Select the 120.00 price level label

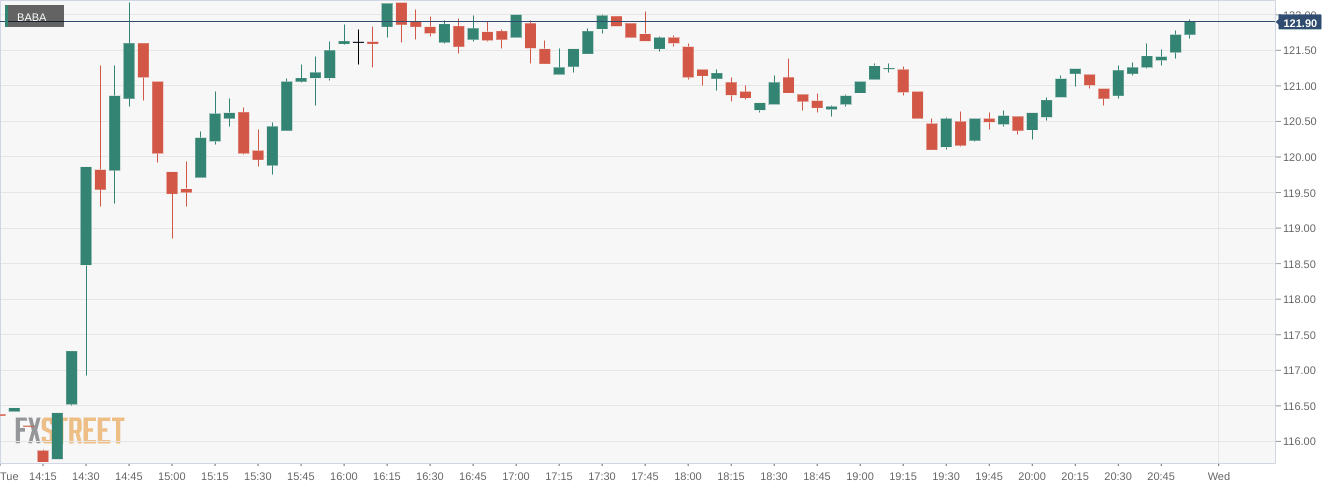pos(1299,157)
